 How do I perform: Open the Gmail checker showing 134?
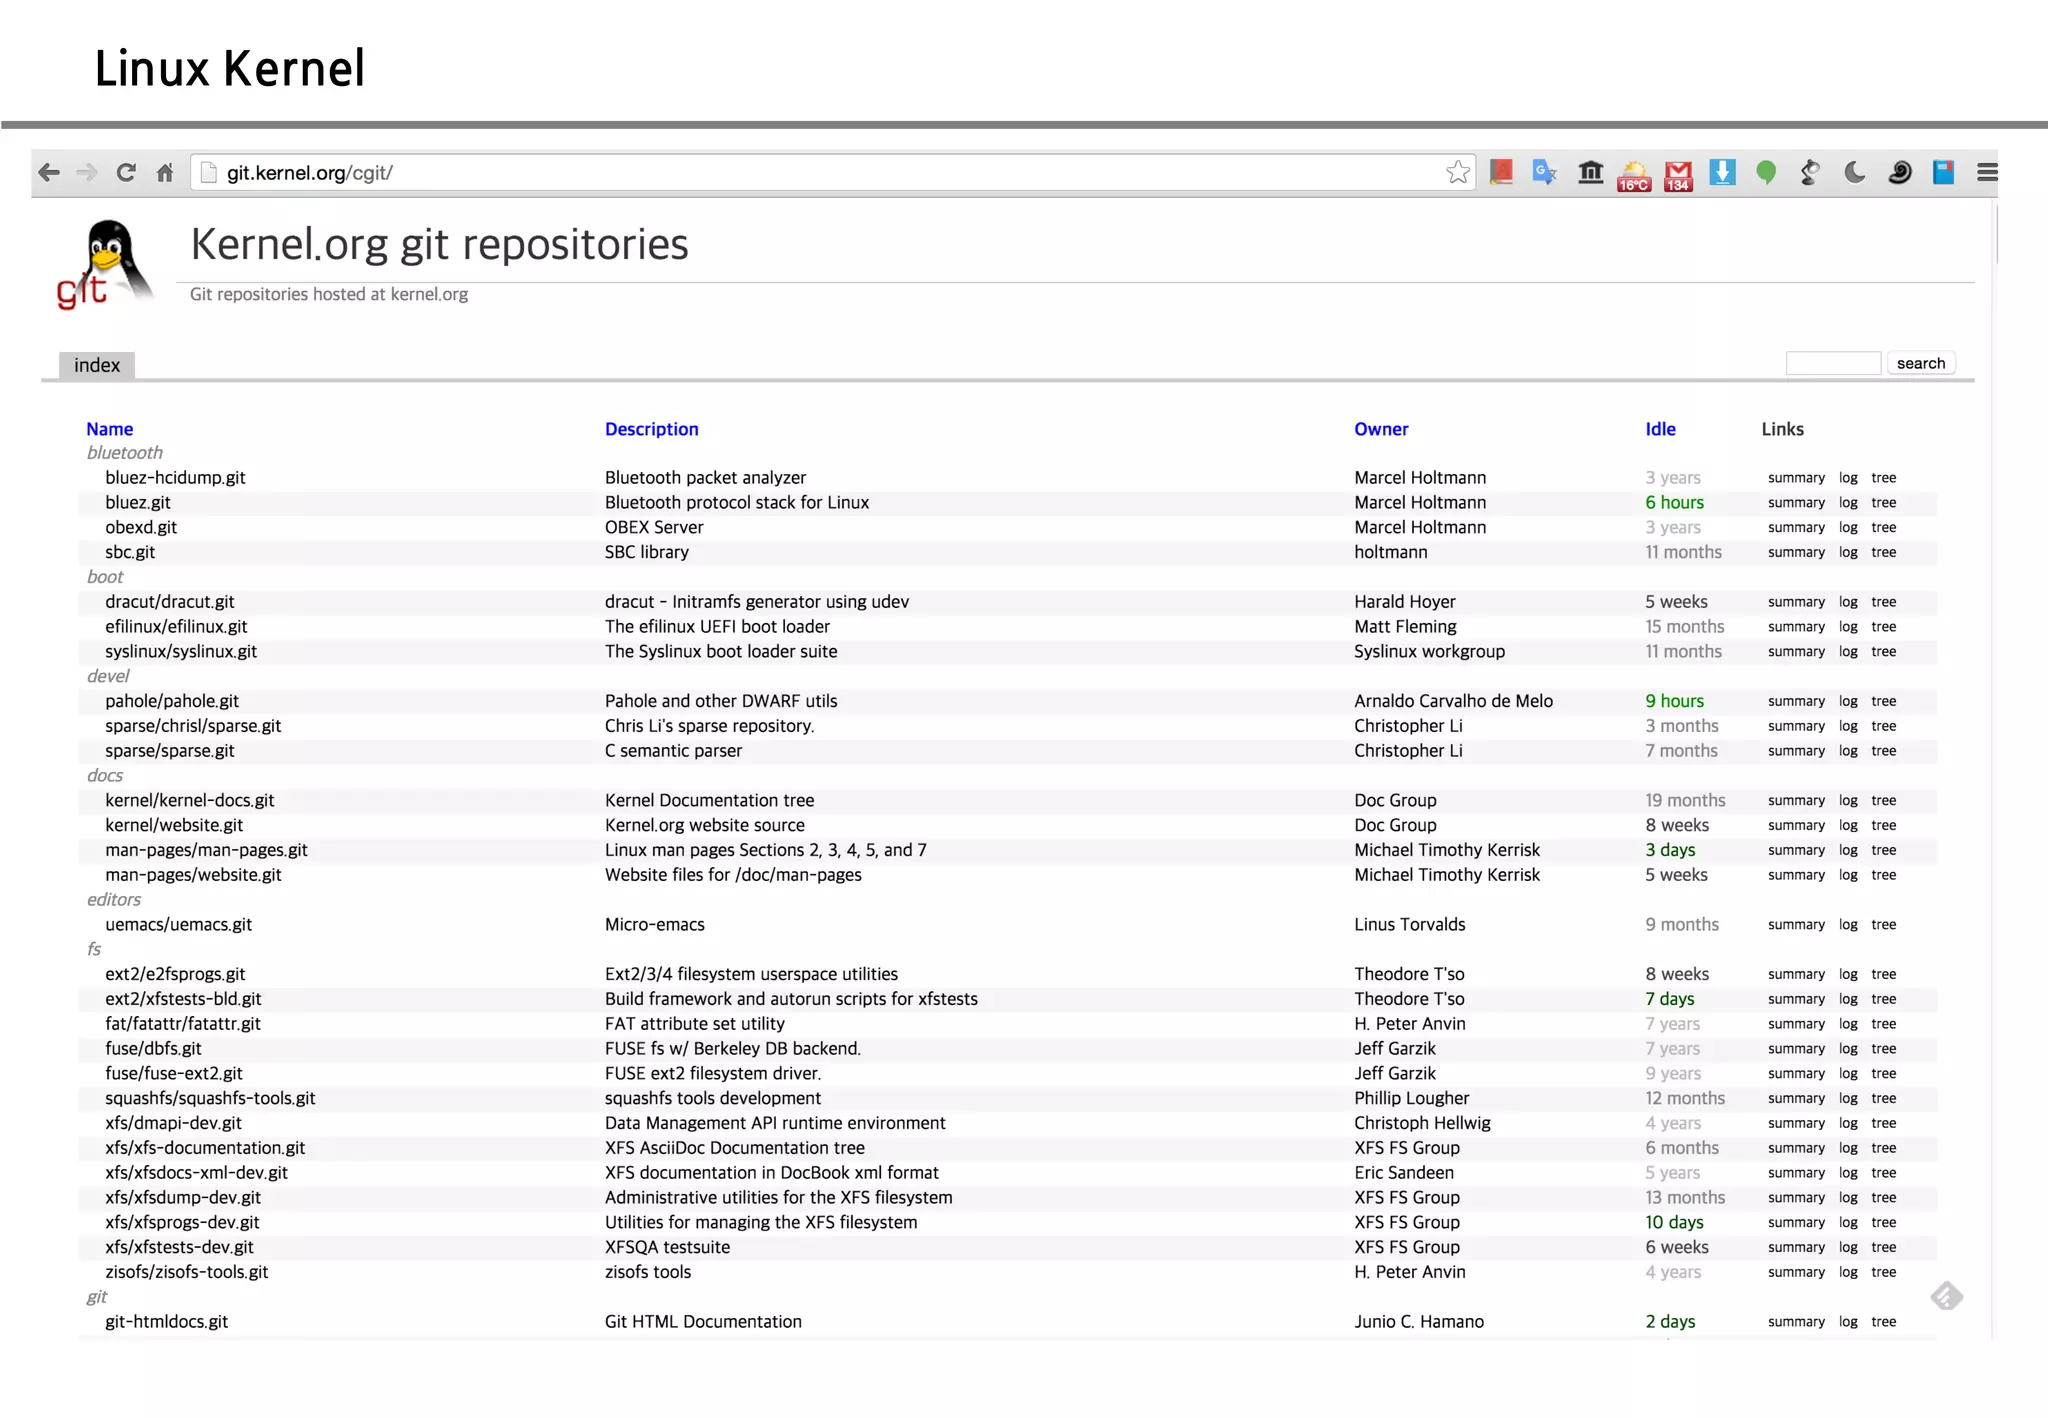pos(1678,175)
